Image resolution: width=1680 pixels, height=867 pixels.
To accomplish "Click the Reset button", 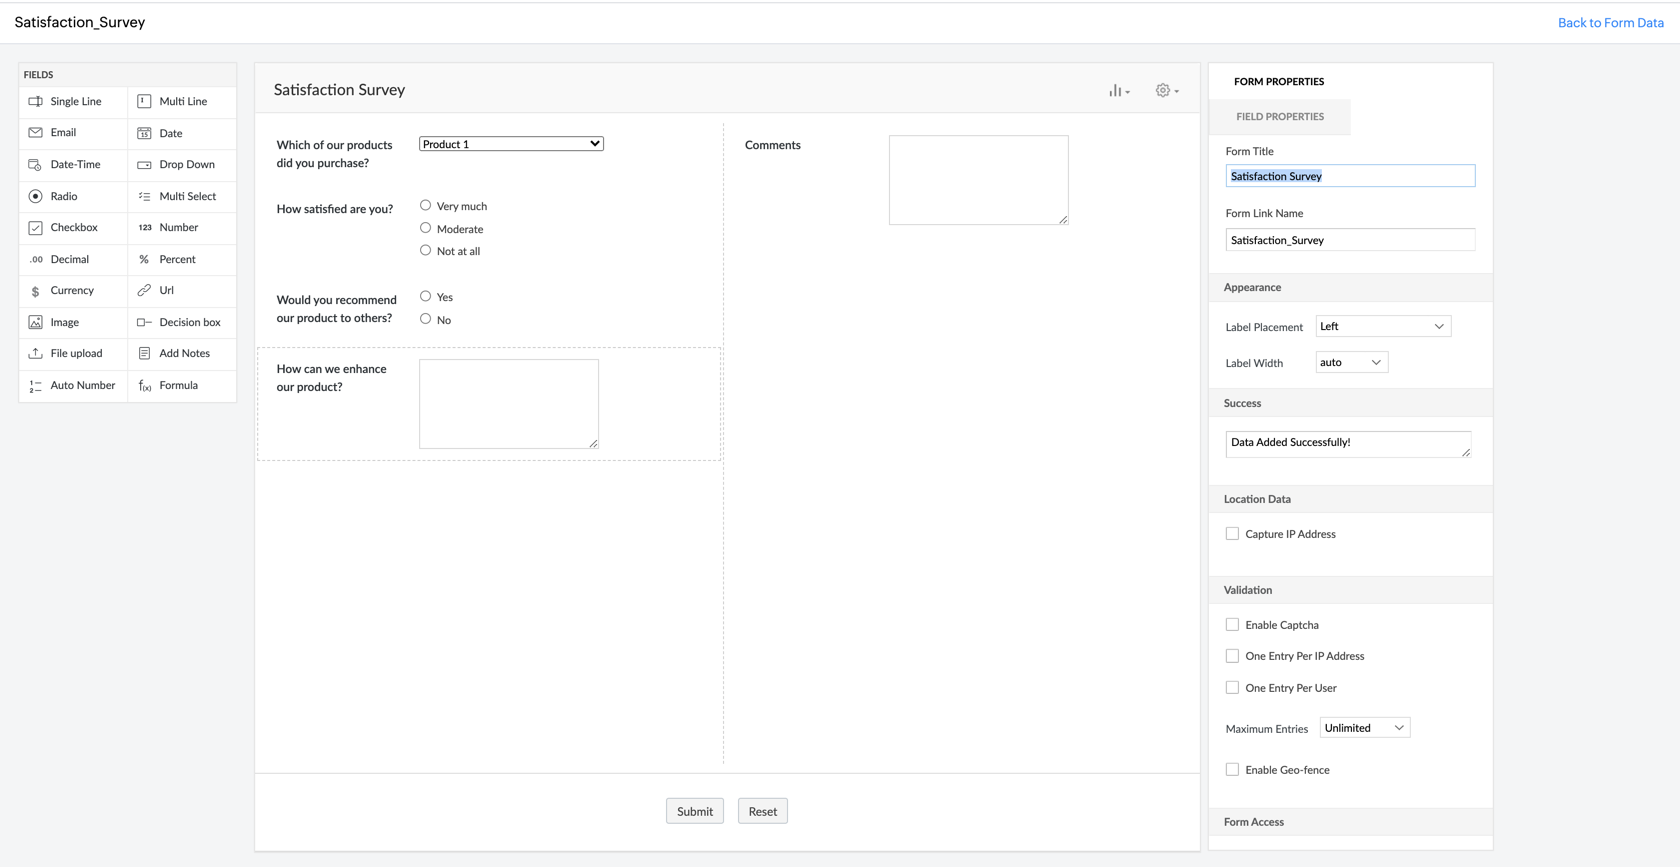I will (x=763, y=811).
